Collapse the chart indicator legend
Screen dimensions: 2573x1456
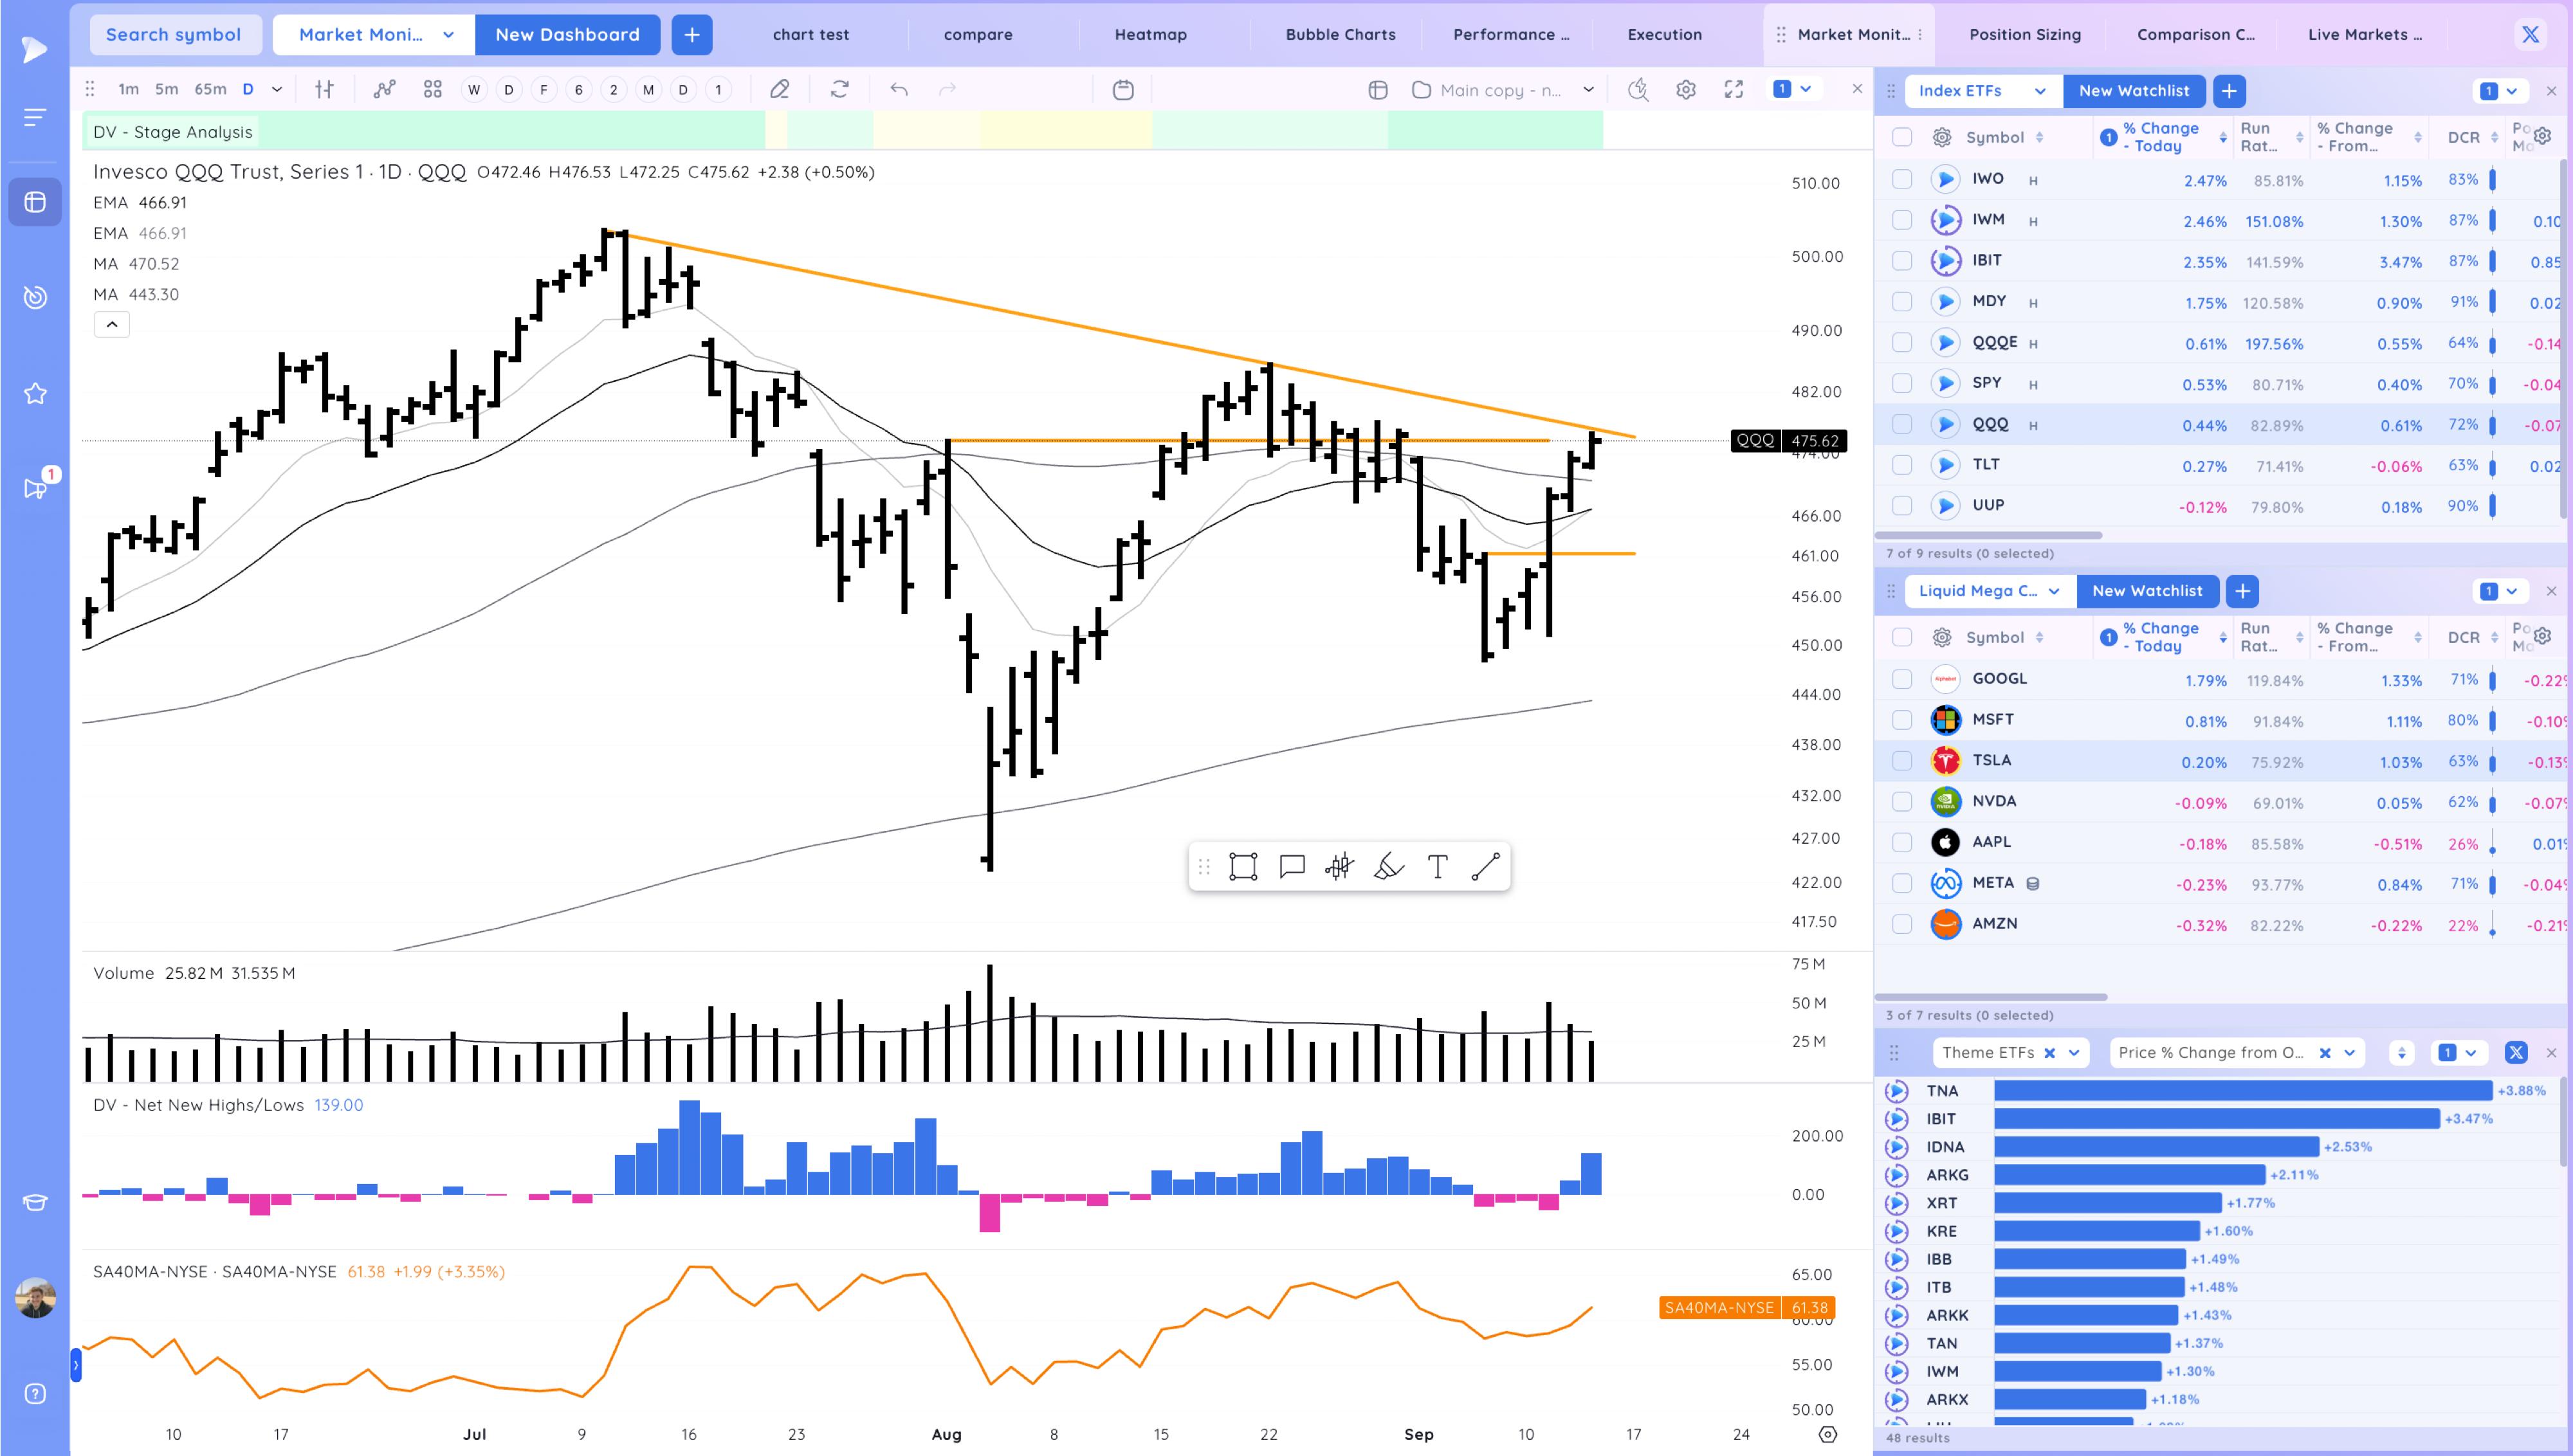coord(112,324)
